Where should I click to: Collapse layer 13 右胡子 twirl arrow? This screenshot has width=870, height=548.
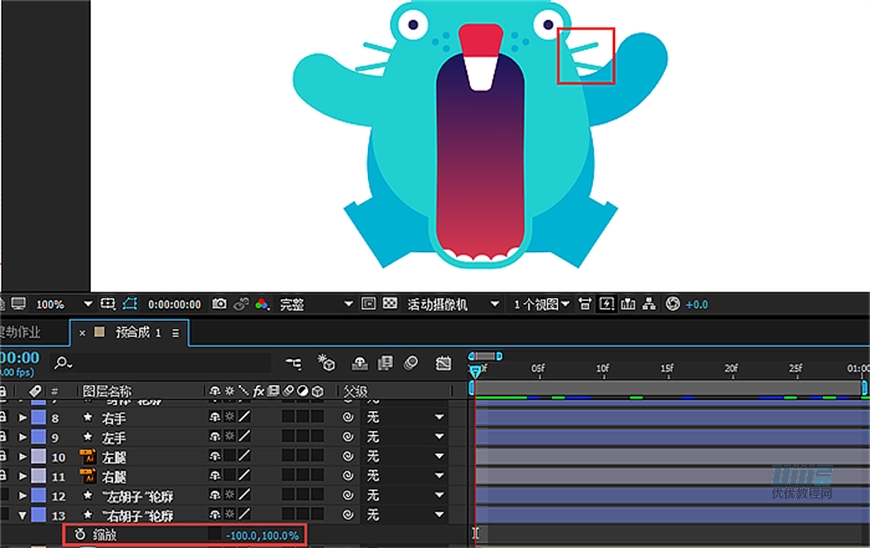pos(23,516)
